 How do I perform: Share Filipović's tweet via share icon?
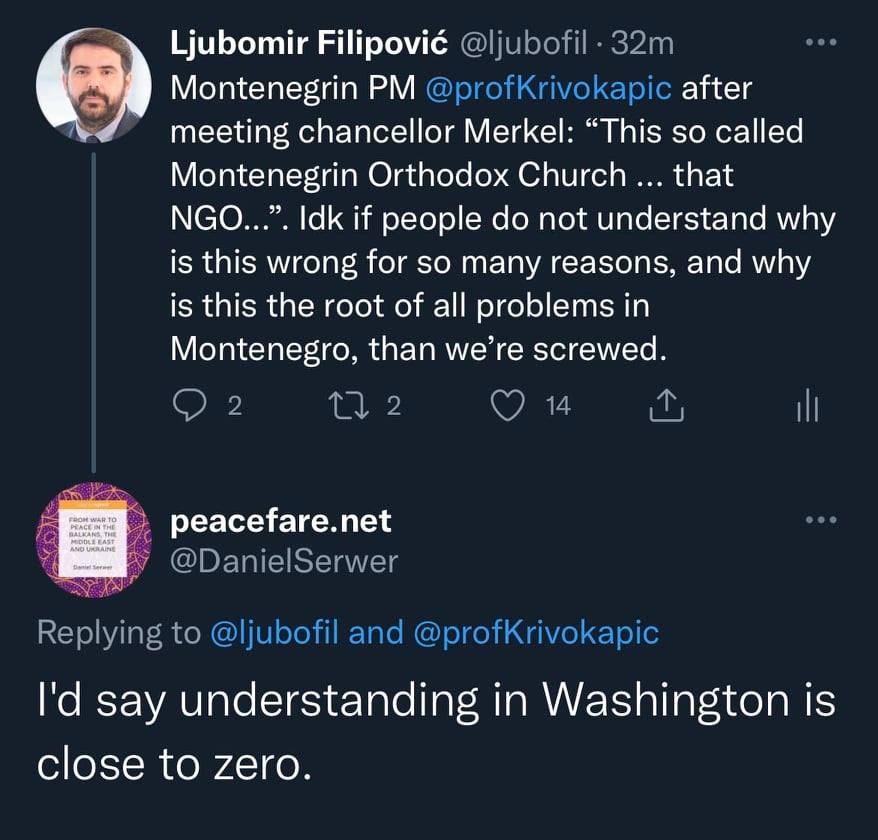pos(666,405)
